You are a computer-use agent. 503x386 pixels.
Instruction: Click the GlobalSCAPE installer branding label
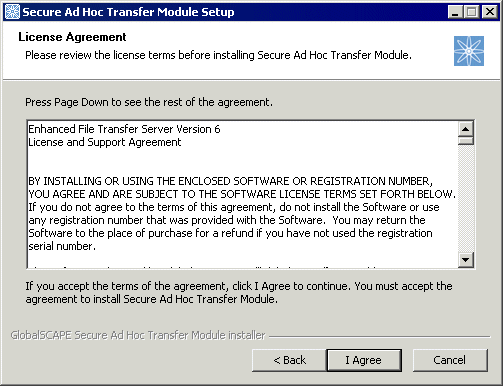pos(138,335)
